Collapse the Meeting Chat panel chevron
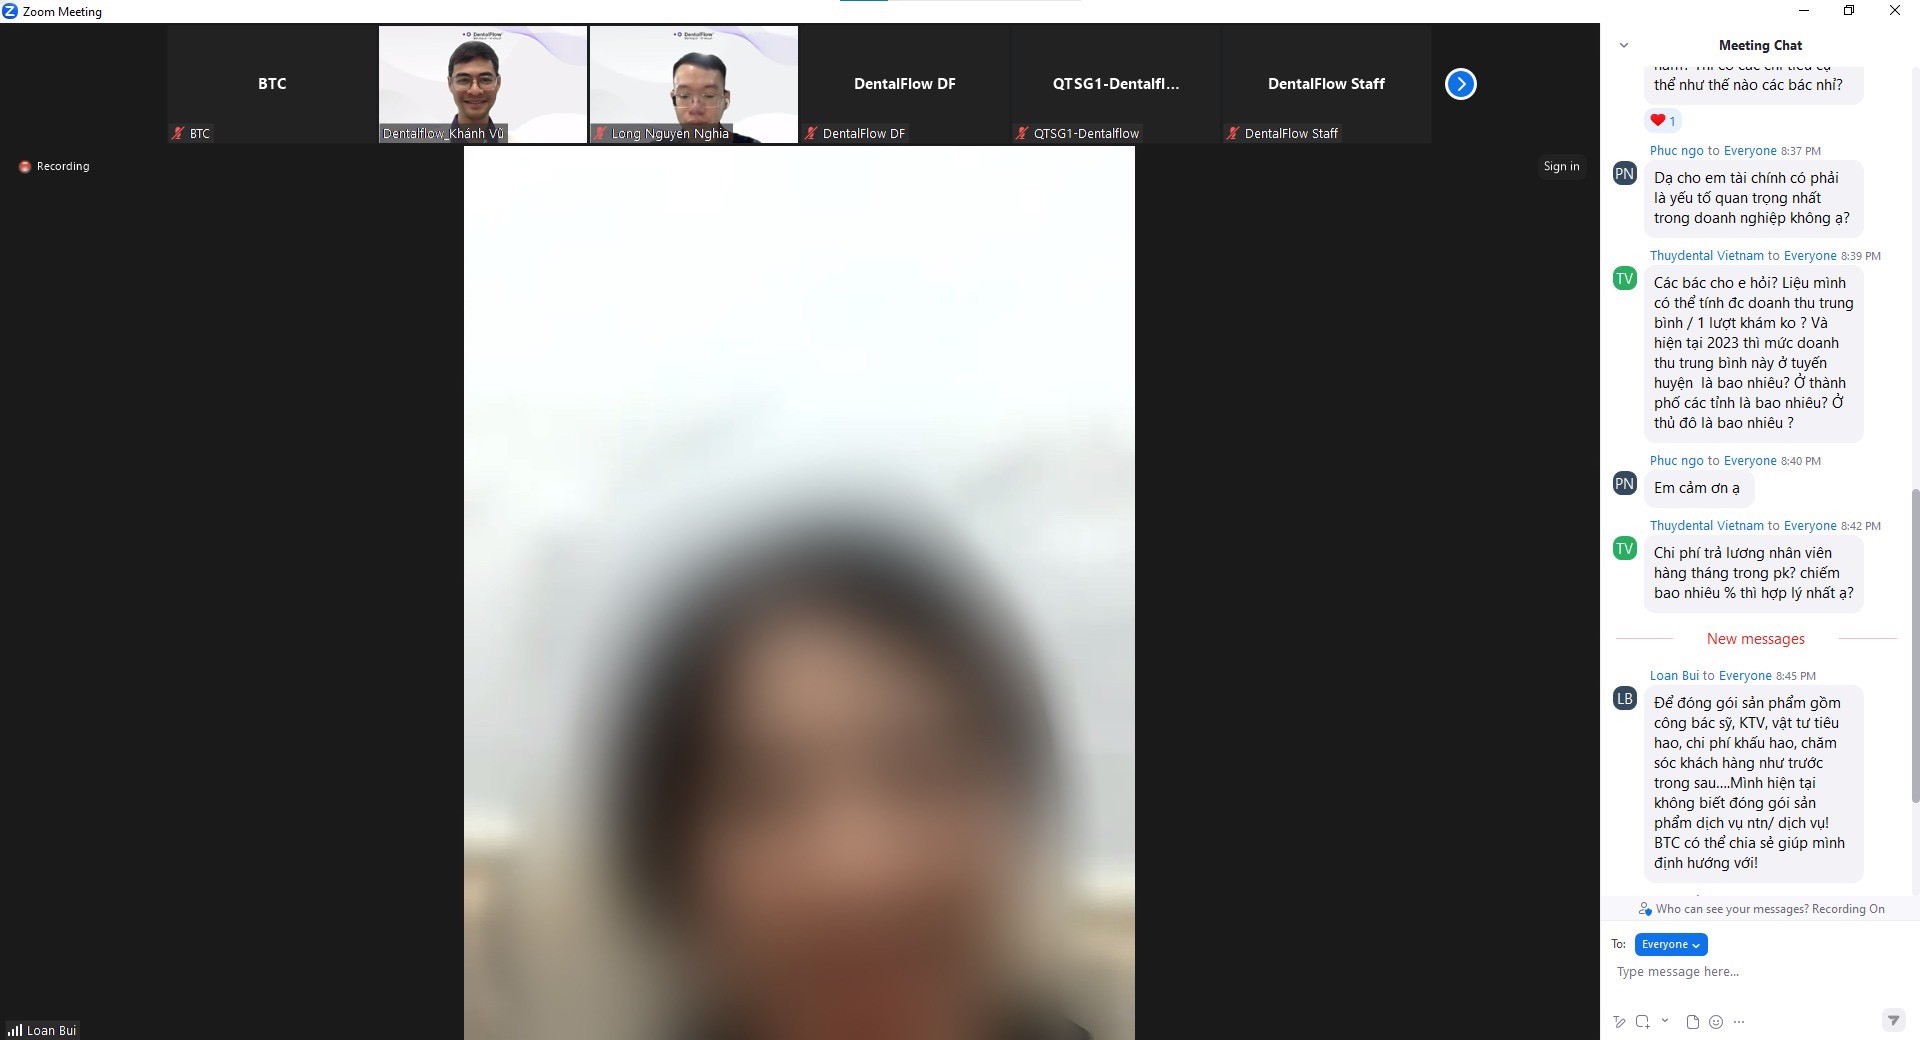This screenshot has height=1040, width=1920. pos(1624,45)
